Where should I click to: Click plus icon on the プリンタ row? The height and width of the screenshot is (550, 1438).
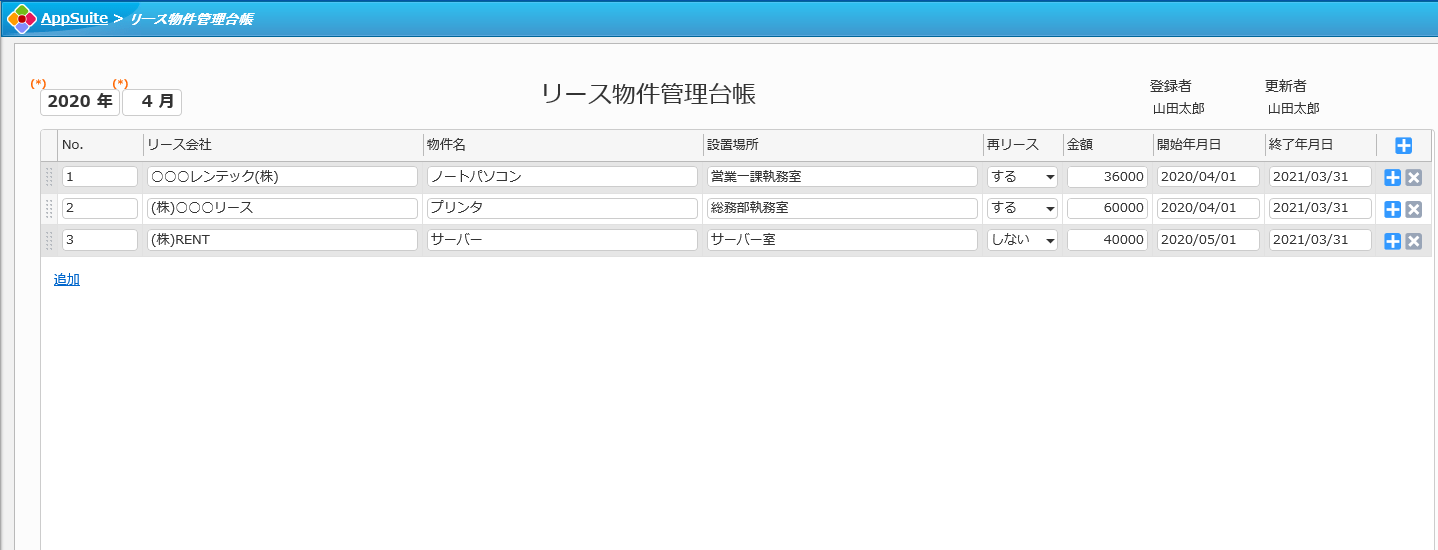[x=1392, y=209]
